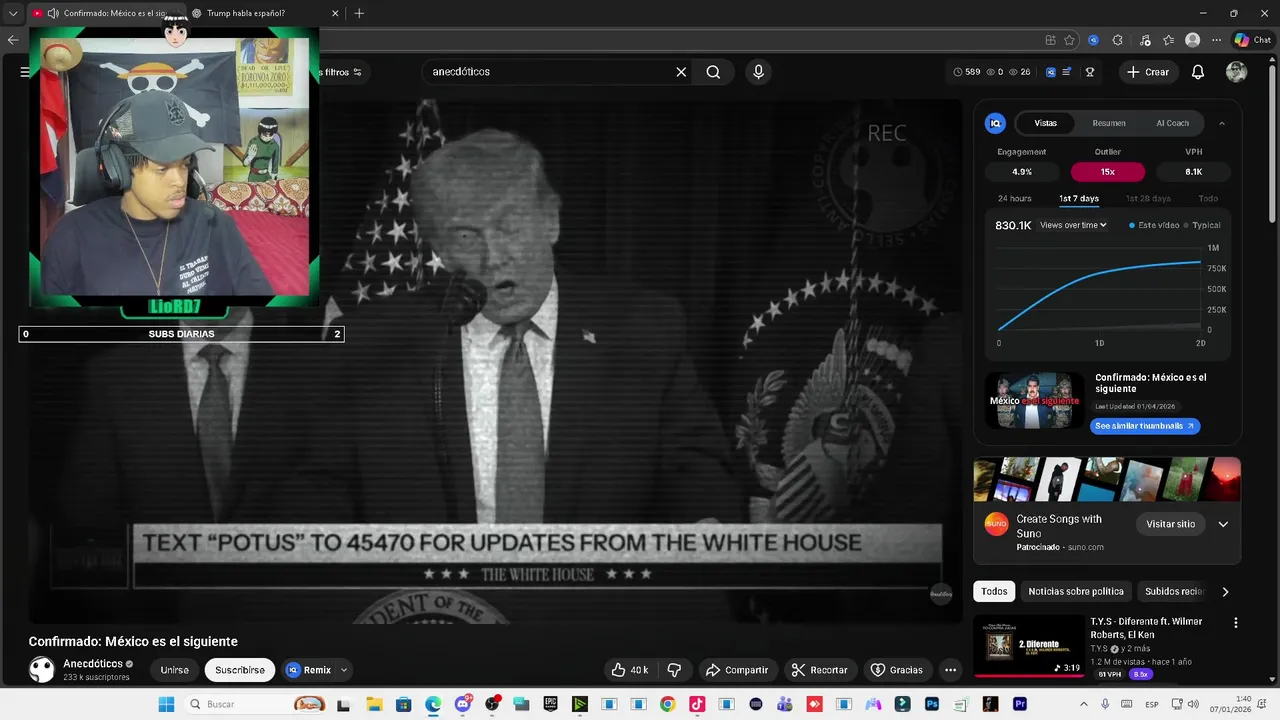
Task: Click the 15x Outlier badge
Action: [x=1107, y=172]
